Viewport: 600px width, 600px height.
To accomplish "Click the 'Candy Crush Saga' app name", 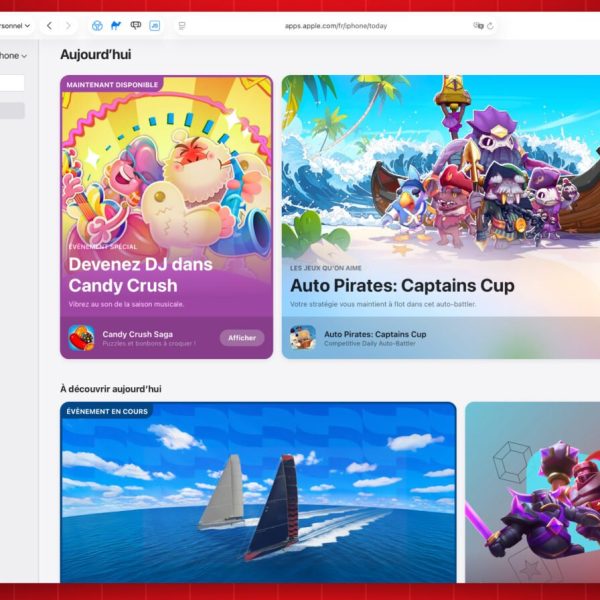I will tap(137, 334).
